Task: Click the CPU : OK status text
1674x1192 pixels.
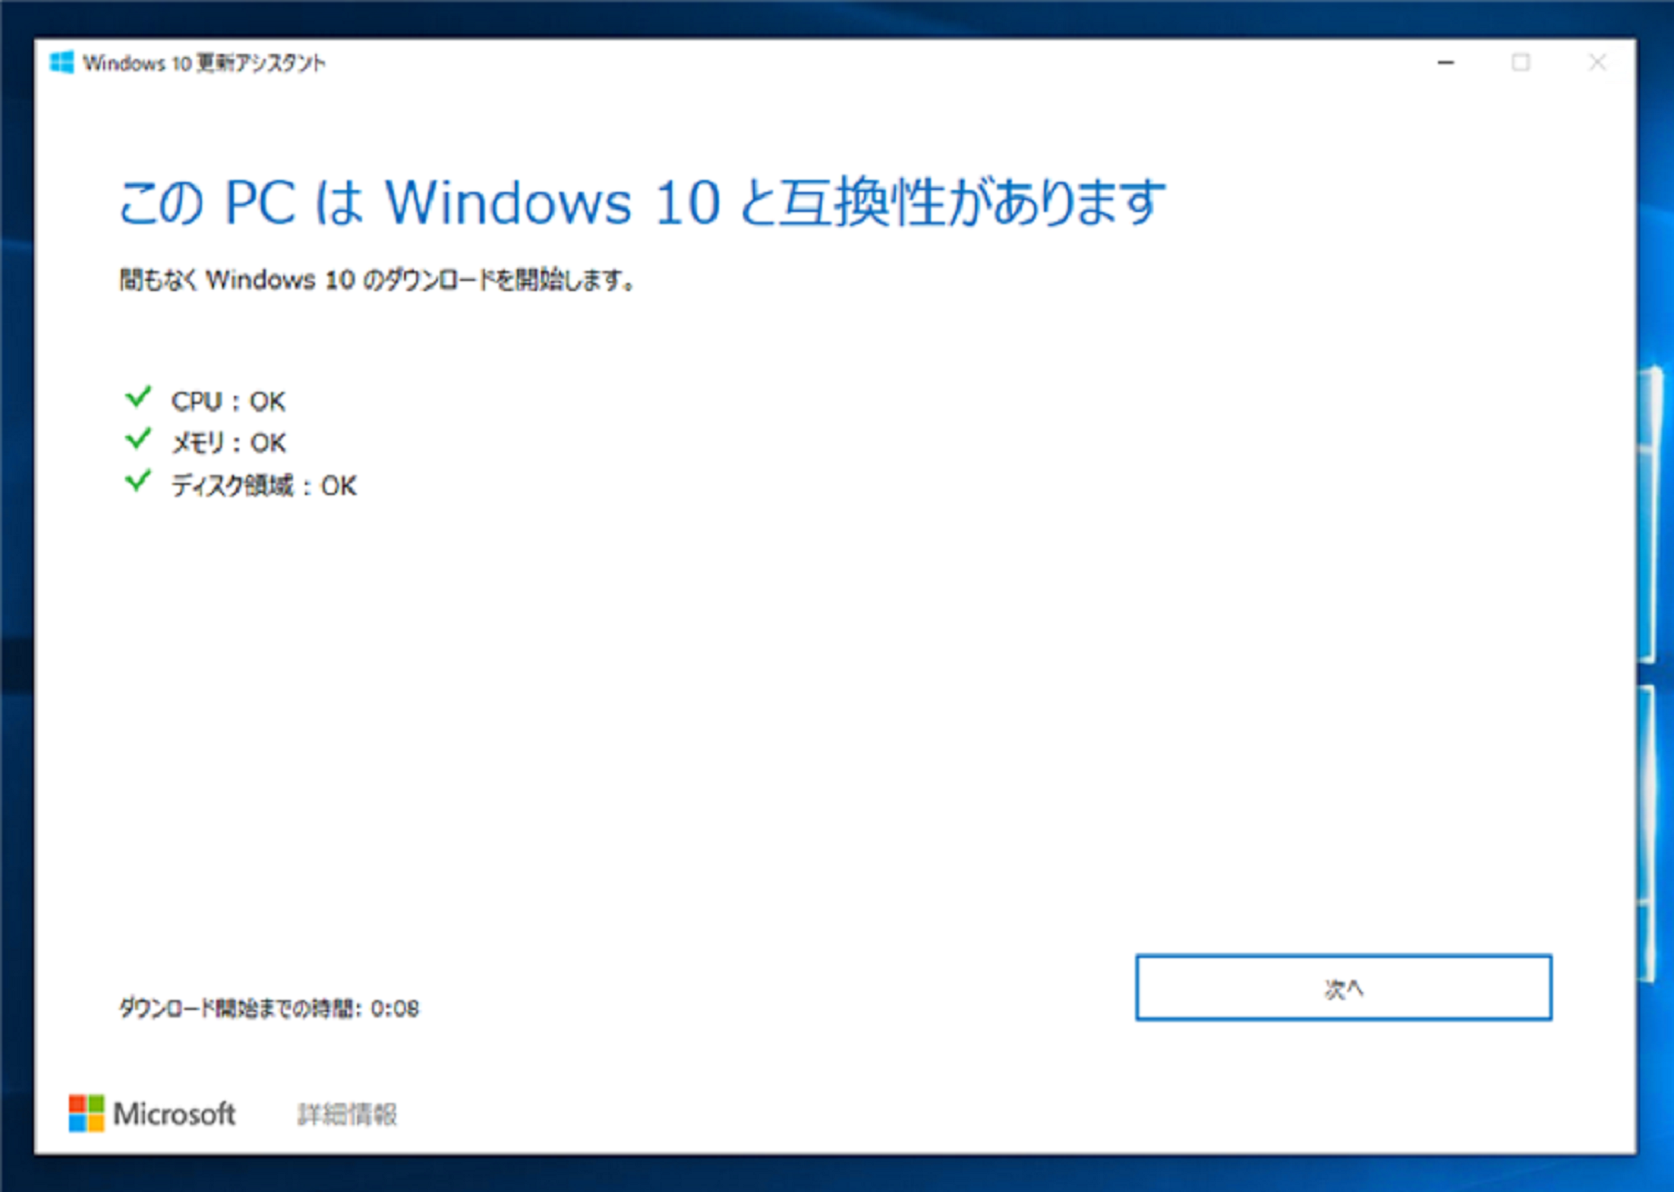Action: (228, 401)
